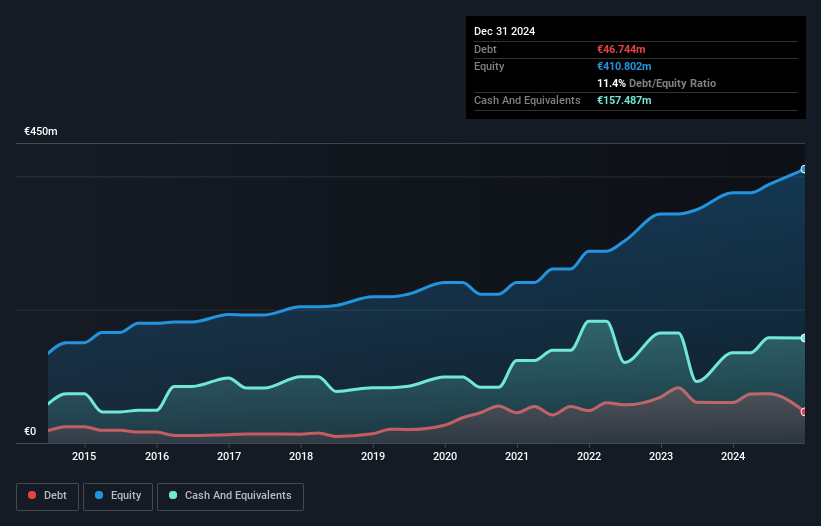Click the Dec 31 2024 tooltip date header
The height and width of the screenshot is (526, 821).
click(x=504, y=31)
